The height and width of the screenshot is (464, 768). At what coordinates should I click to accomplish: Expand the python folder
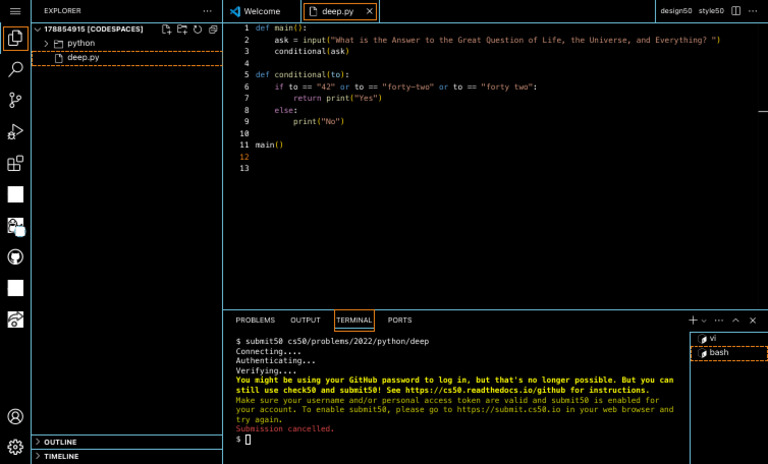pos(46,44)
